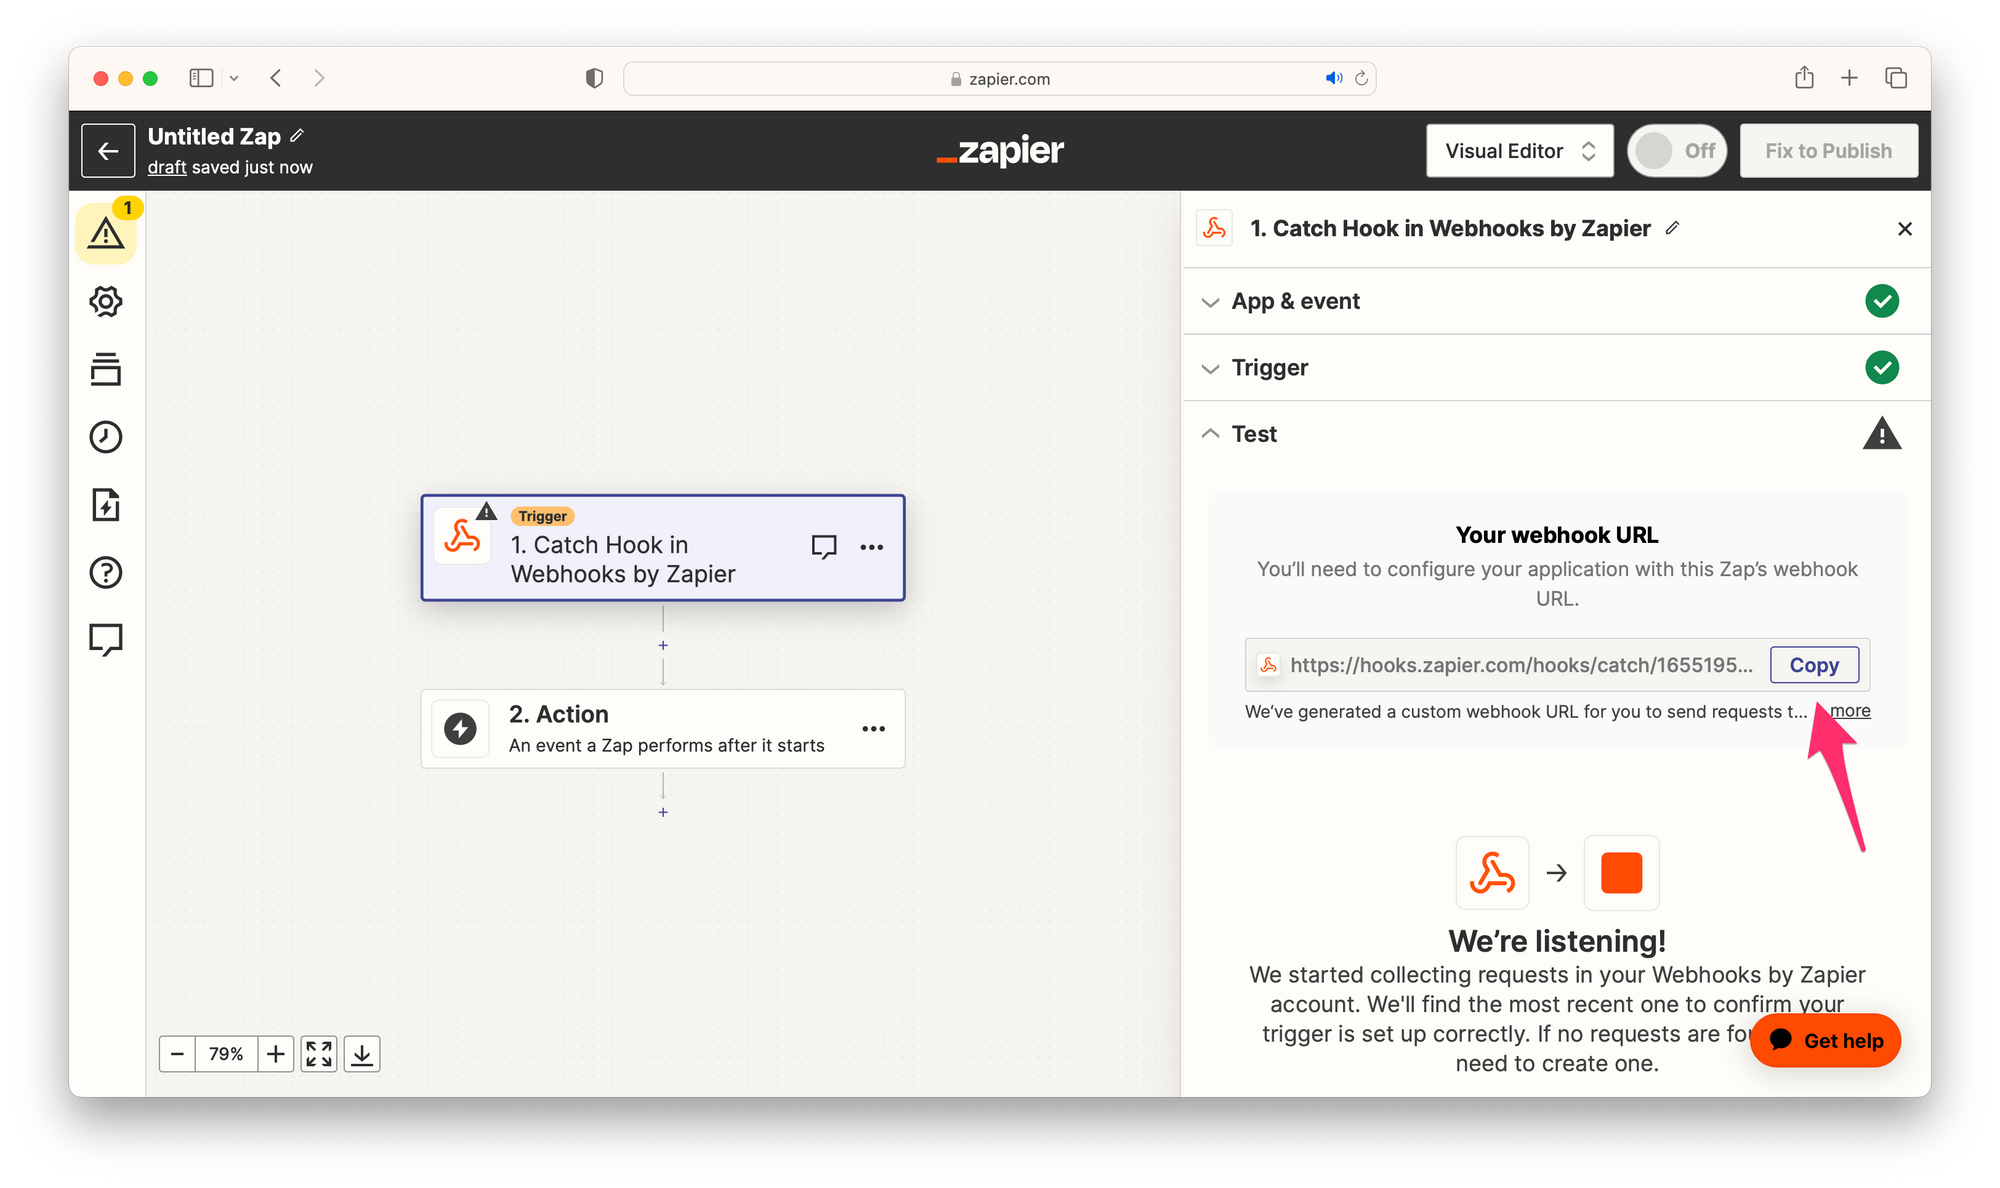Click the Webhooks icon in panel header
Viewport: 2000px width, 1188px height.
(1215, 228)
